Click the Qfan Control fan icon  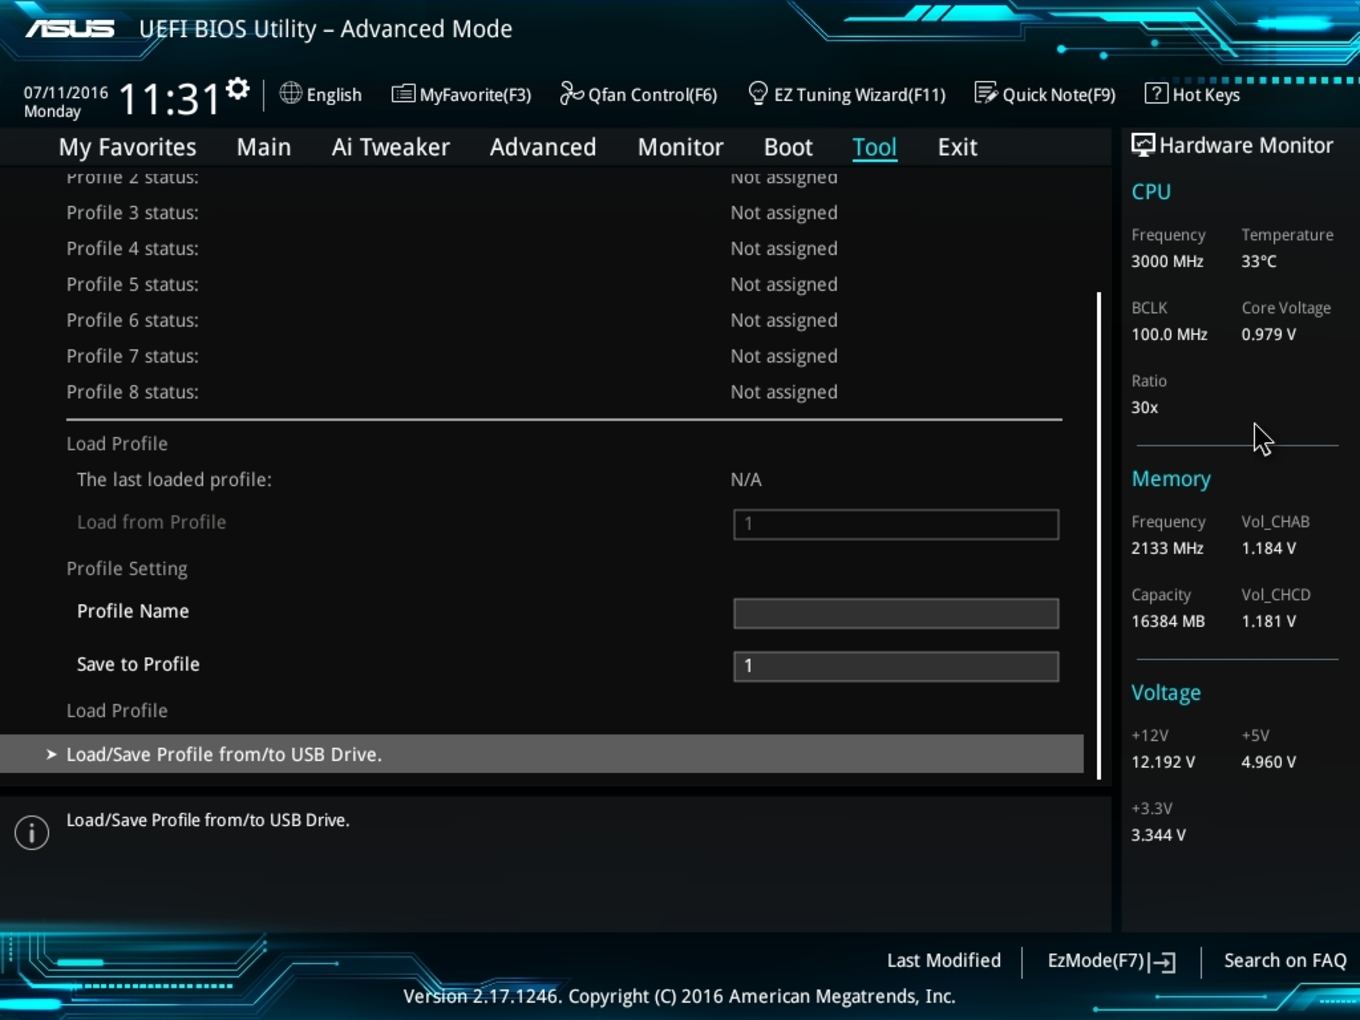(571, 93)
